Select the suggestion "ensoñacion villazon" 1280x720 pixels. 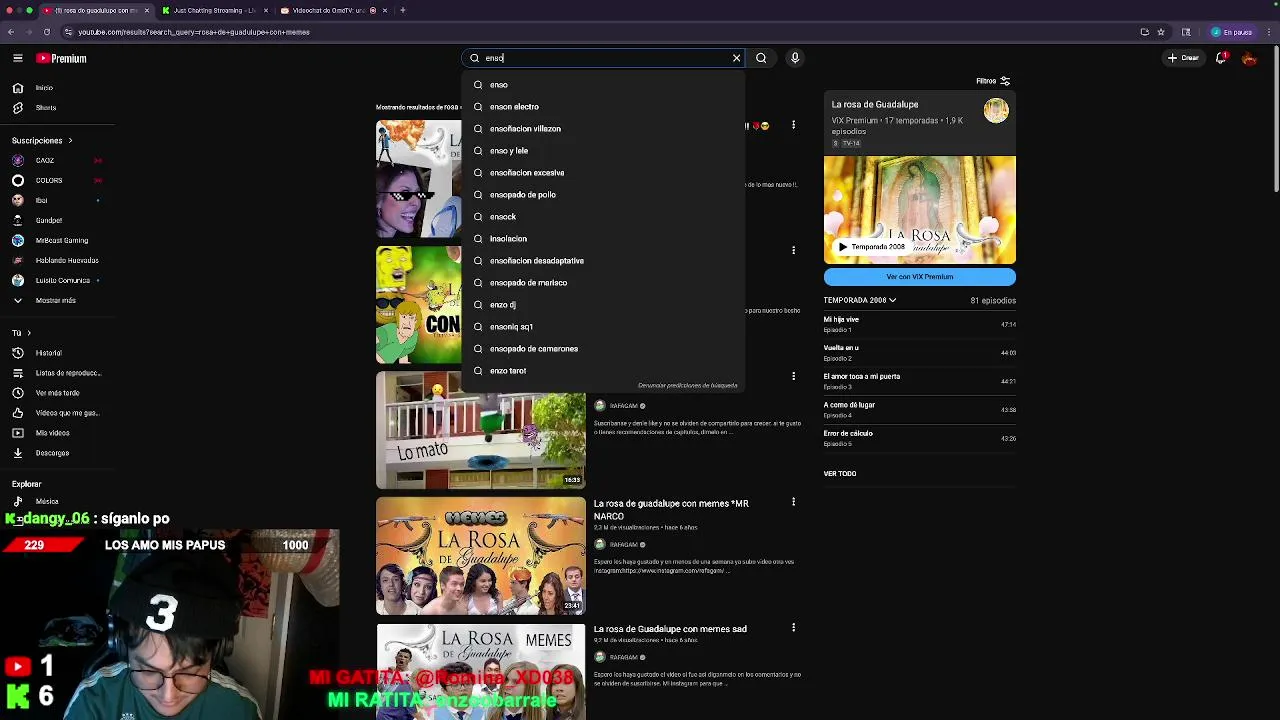pyautogui.click(x=603, y=129)
